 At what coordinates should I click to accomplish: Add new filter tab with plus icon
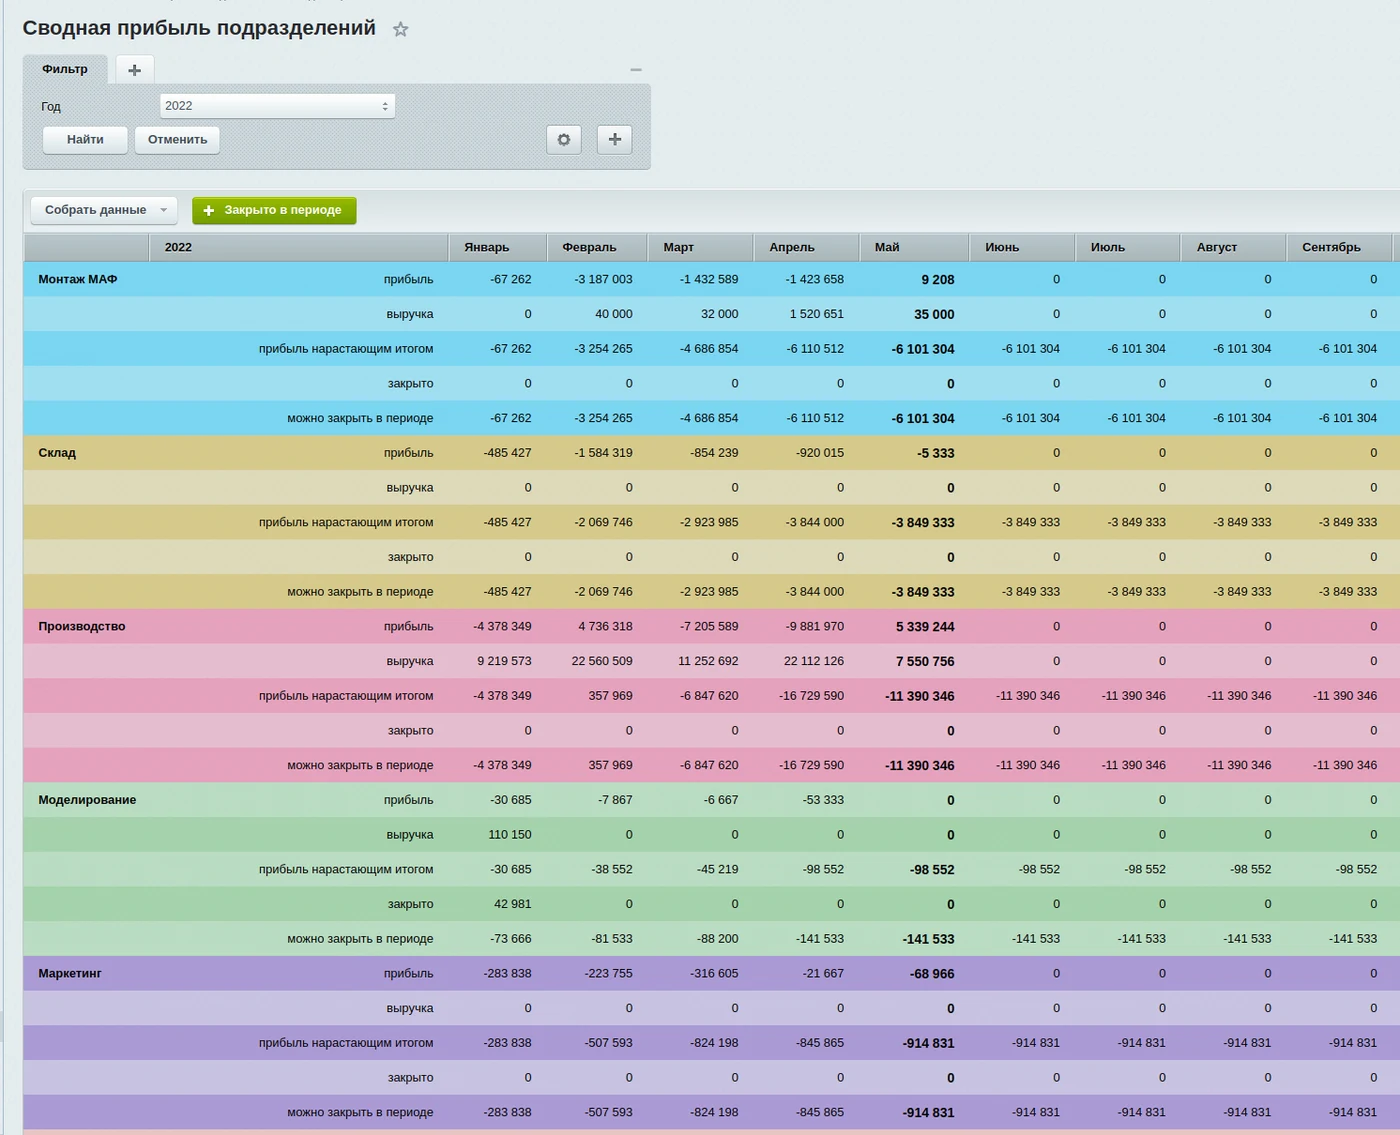[x=135, y=69]
